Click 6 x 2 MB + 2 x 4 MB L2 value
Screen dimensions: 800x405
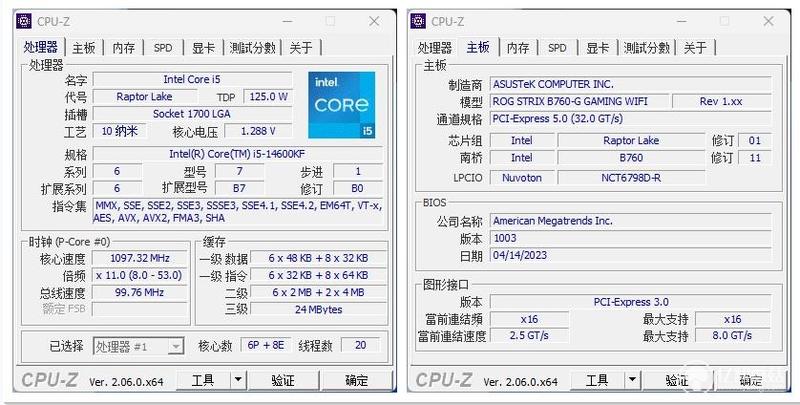click(x=318, y=292)
